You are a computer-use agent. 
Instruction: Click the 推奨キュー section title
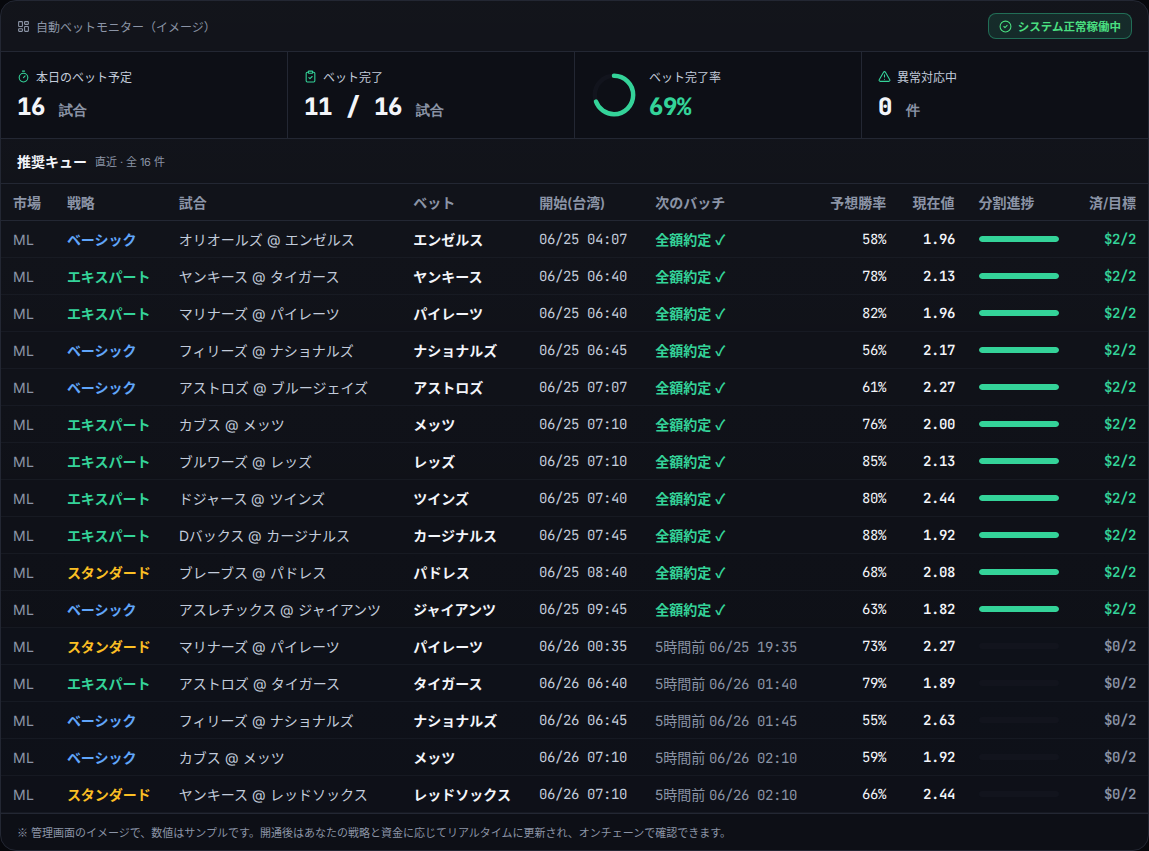[x=51, y=162]
